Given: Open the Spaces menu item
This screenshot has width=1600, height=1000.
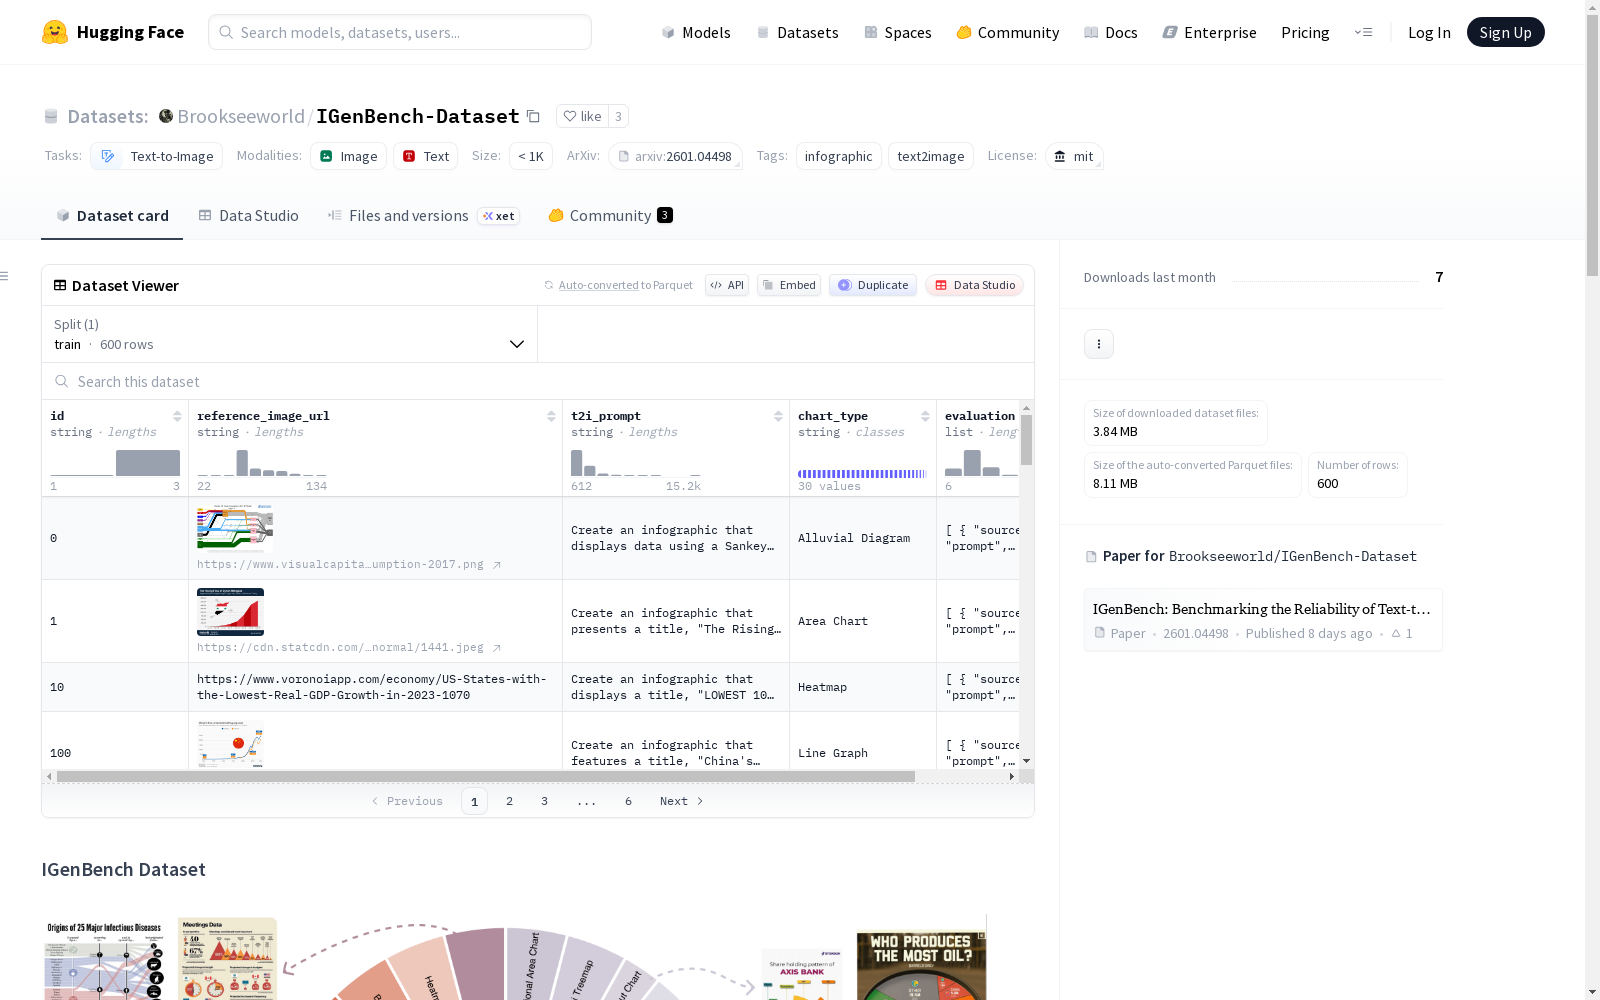Looking at the screenshot, I should [x=898, y=32].
